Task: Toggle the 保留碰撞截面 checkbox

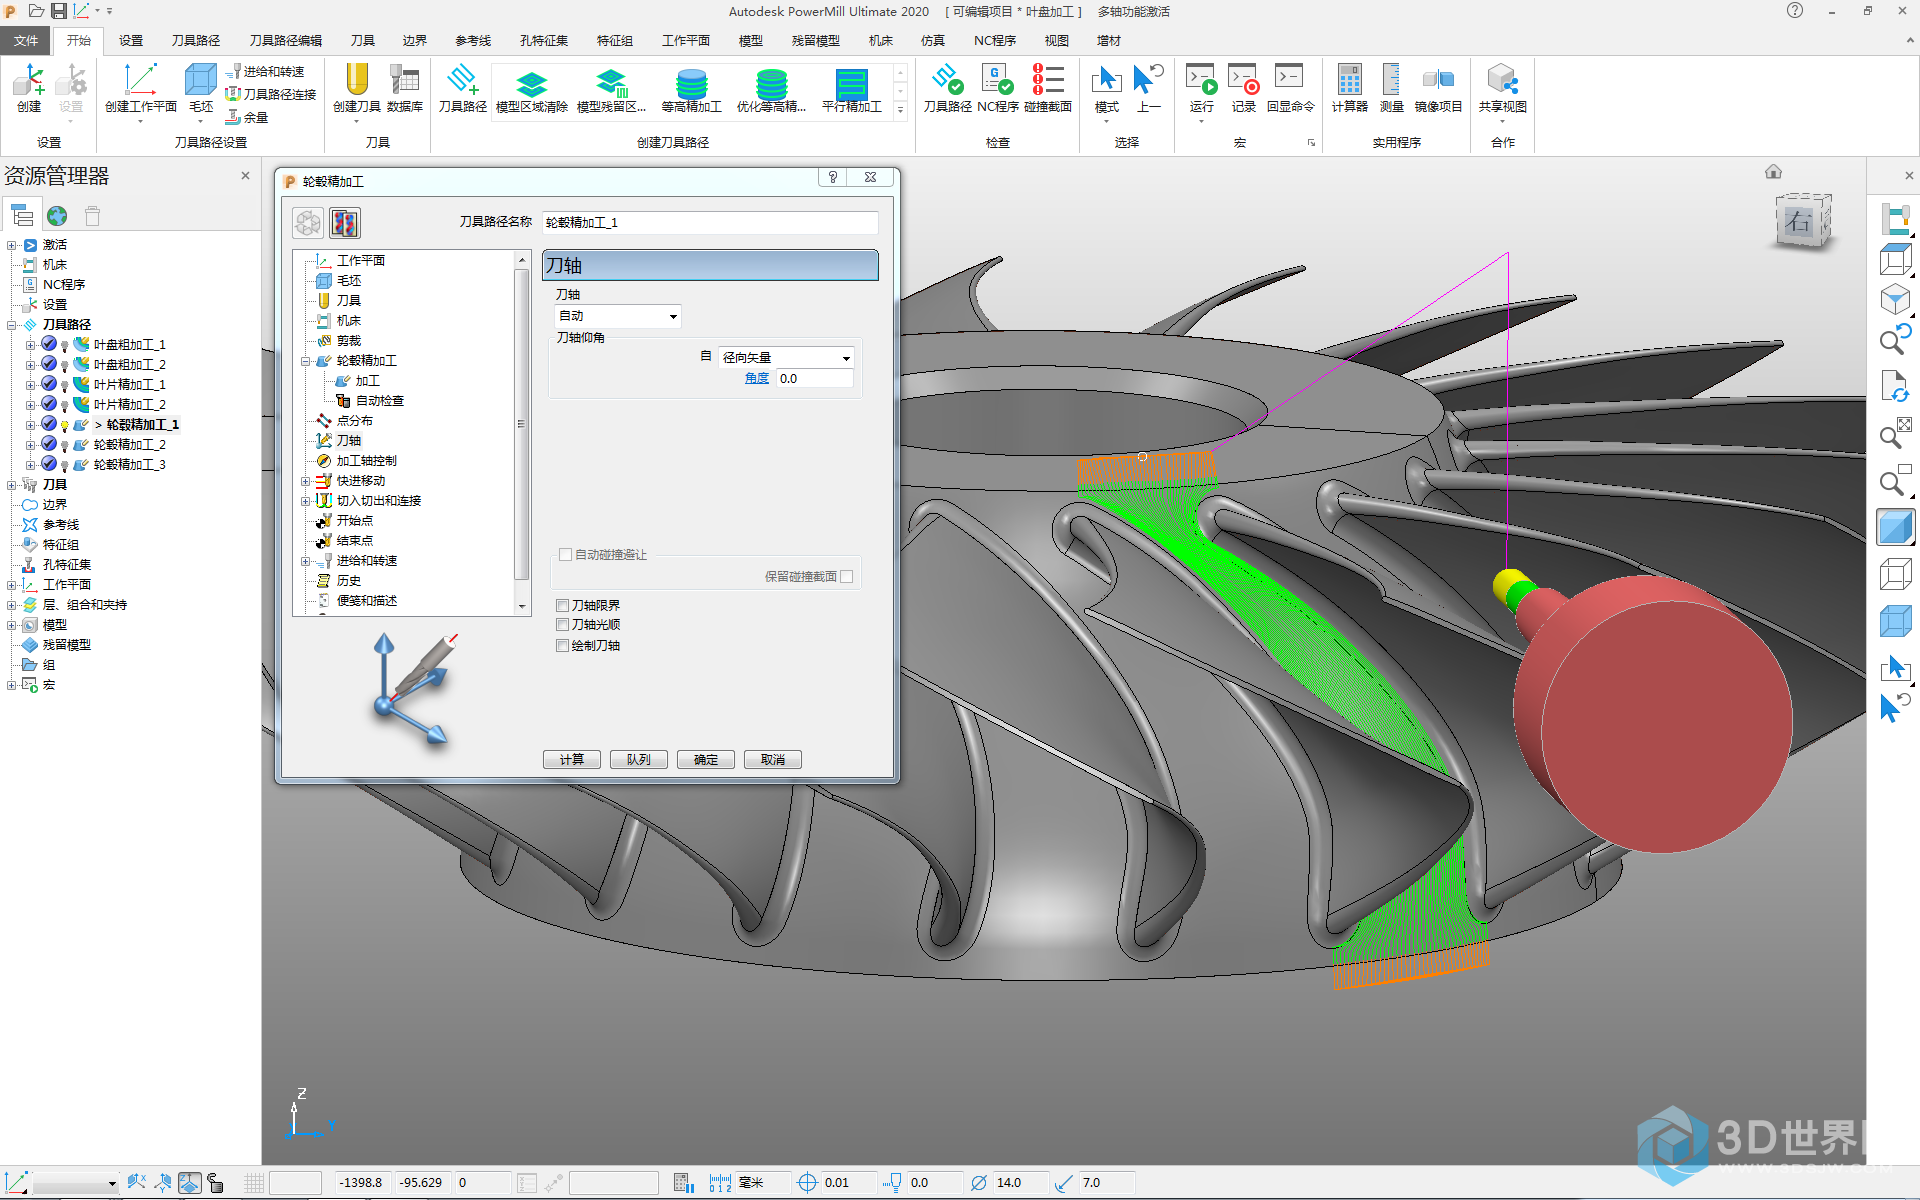Action: click(x=847, y=577)
